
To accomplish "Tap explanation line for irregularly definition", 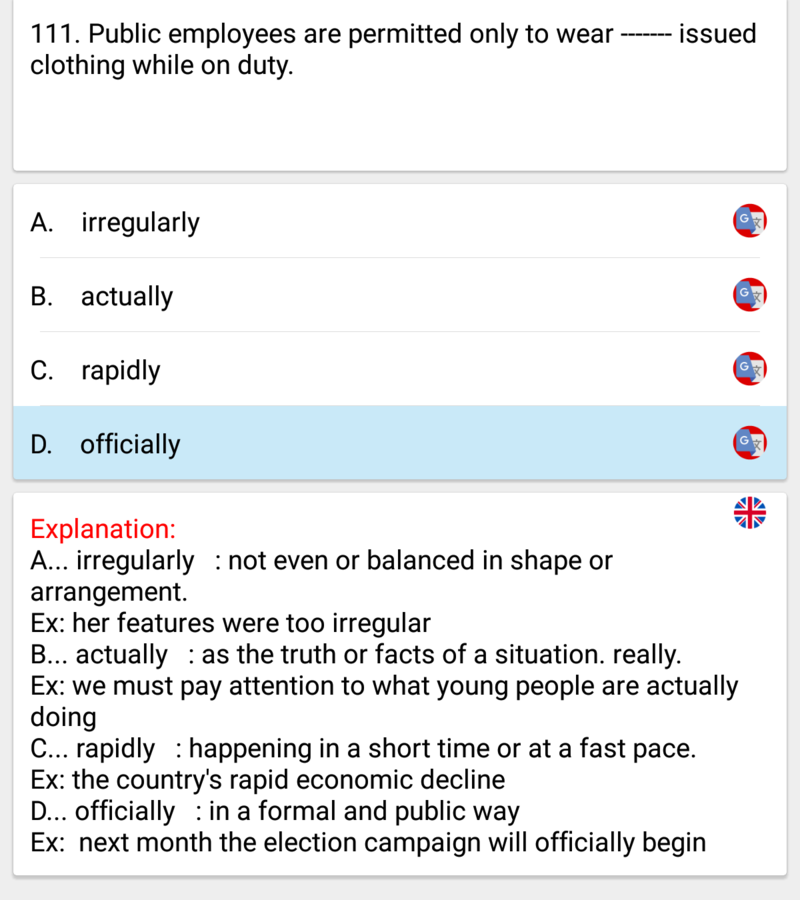I will [321, 576].
